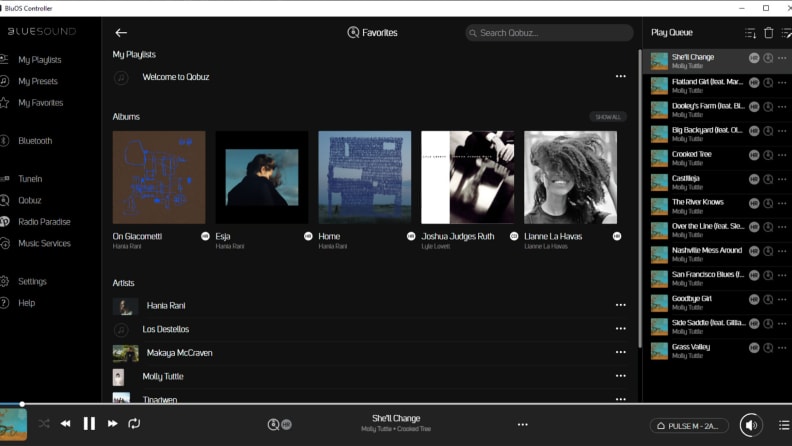Click quality badge next to Esja

tap(308, 236)
